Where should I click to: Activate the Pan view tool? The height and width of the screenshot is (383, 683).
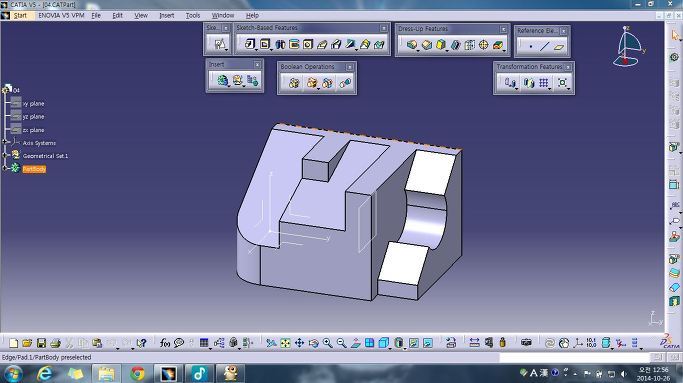tap(299, 343)
